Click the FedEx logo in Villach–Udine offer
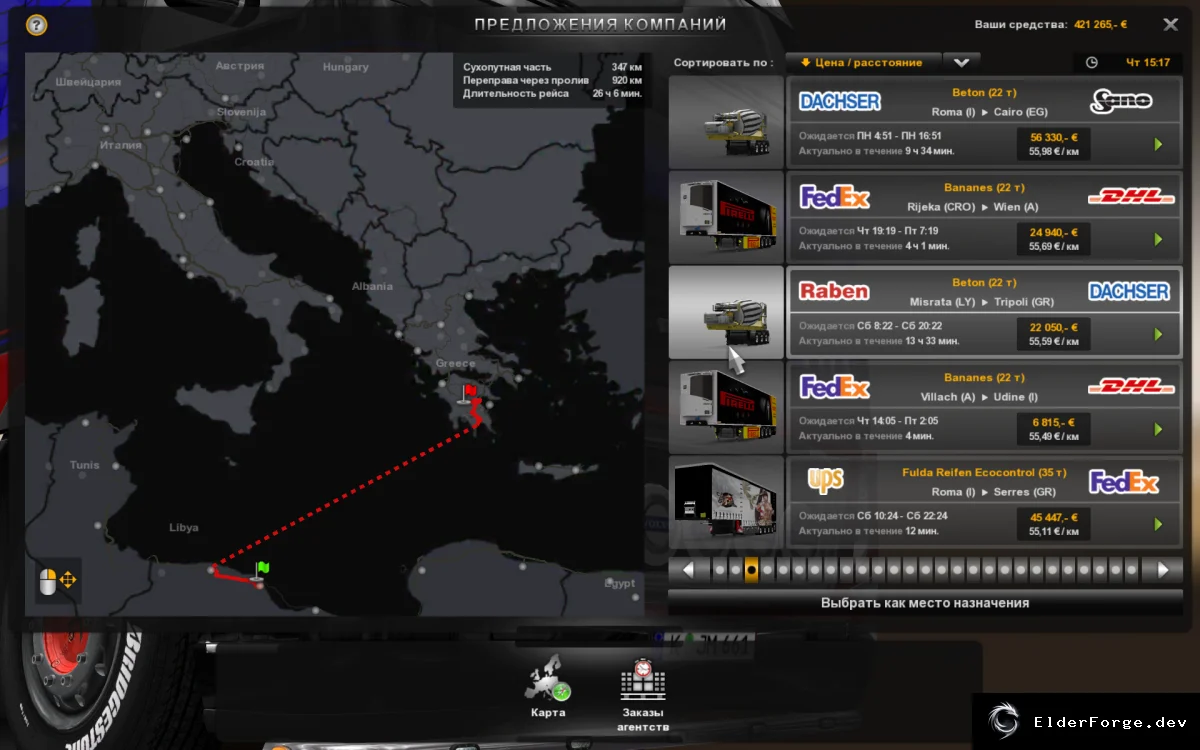Image resolution: width=1200 pixels, height=750 pixels. tap(835, 387)
